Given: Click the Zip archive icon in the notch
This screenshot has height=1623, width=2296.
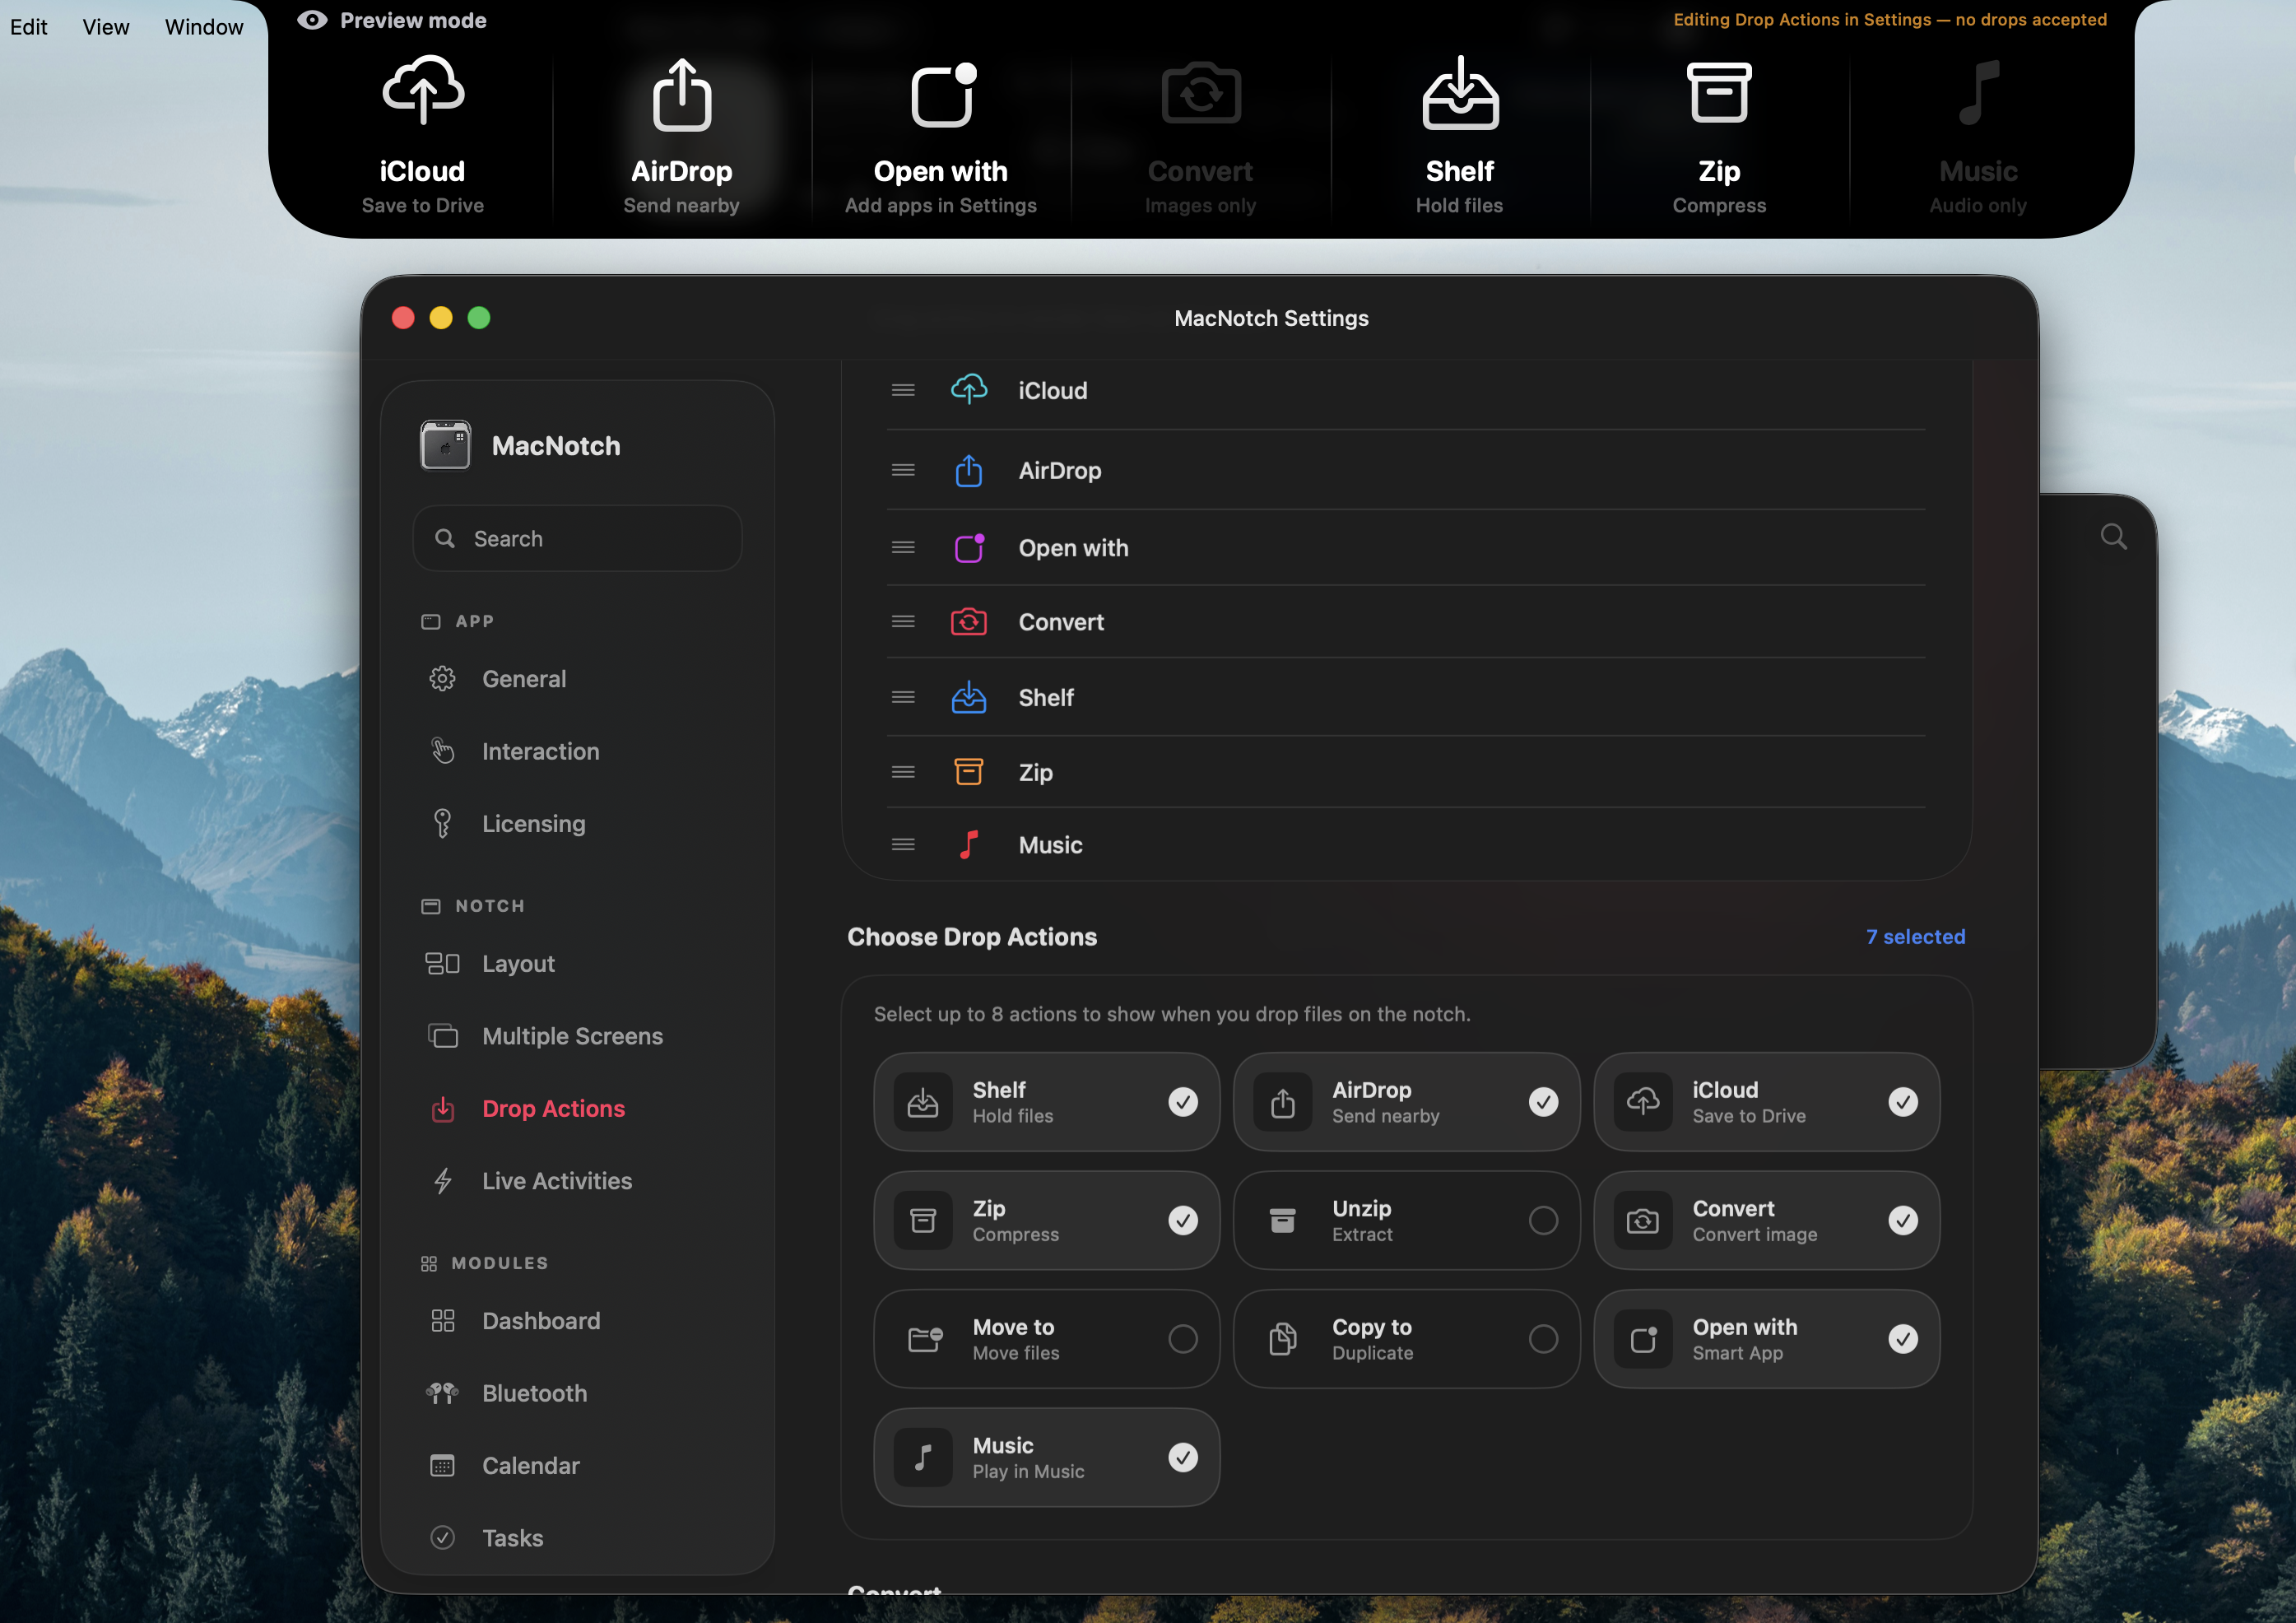Looking at the screenshot, I should [x=1719, y=93].
